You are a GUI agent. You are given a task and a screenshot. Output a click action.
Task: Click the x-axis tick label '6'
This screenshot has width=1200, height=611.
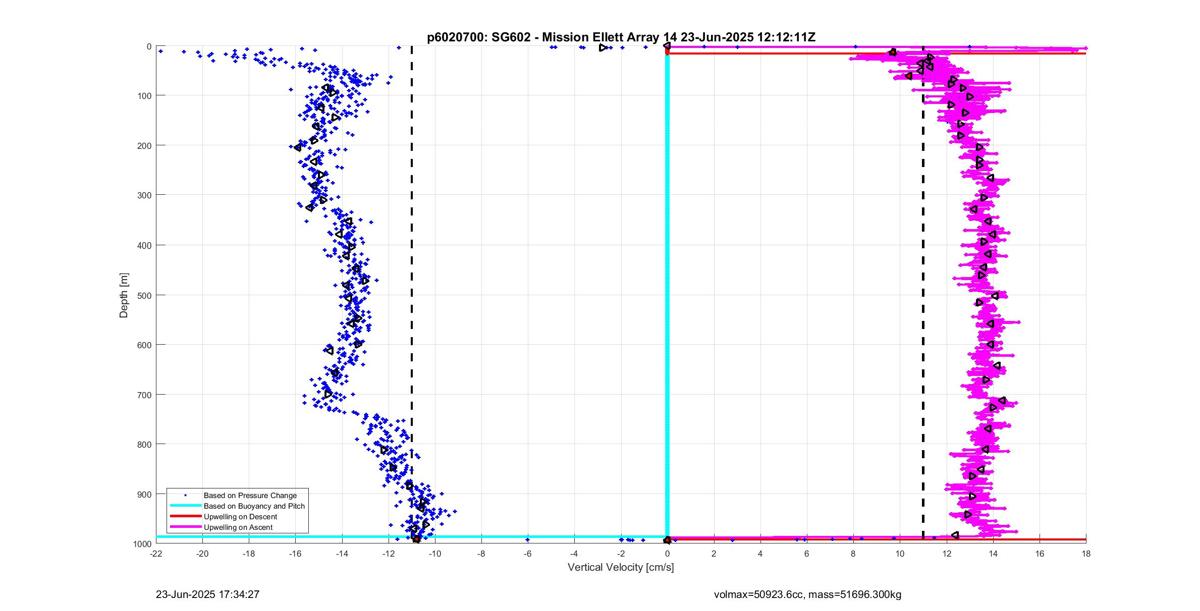coord(807,553)
